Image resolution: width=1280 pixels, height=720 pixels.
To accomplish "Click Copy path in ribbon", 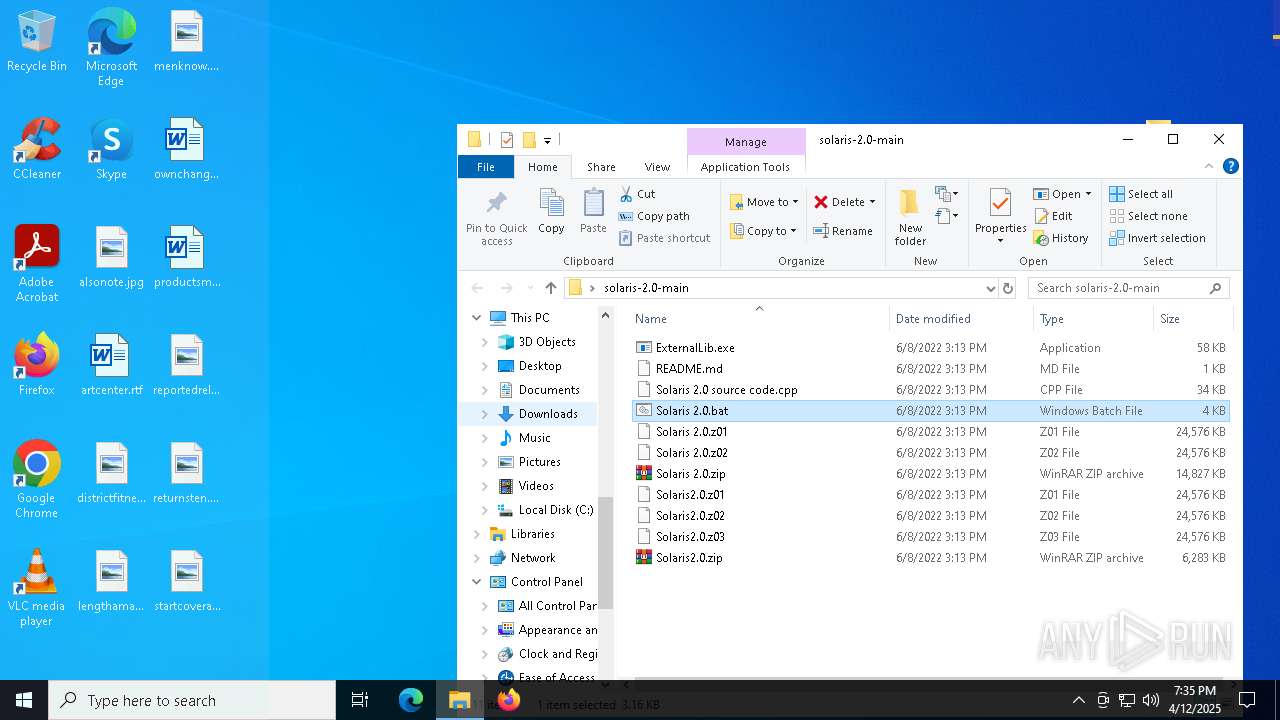I will [x=654, y=216].
